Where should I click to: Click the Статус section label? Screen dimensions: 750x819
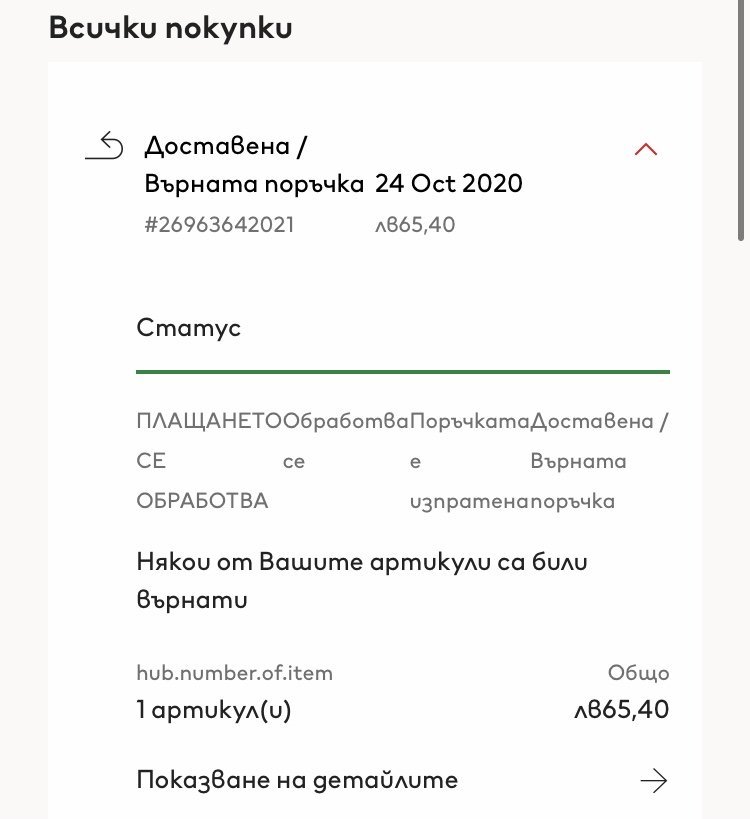(x=189, y=328)
